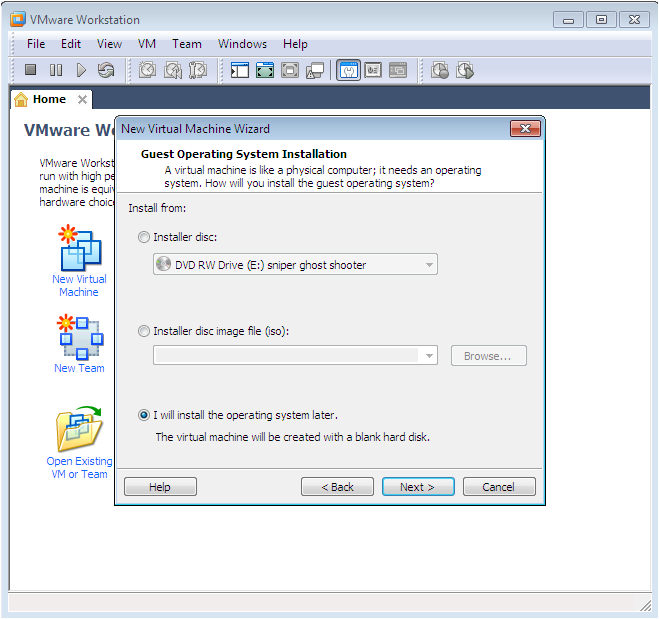Viewport: 659px width, 619px height.
Task: Open the Windows menu
Action: tap(242, 44)
